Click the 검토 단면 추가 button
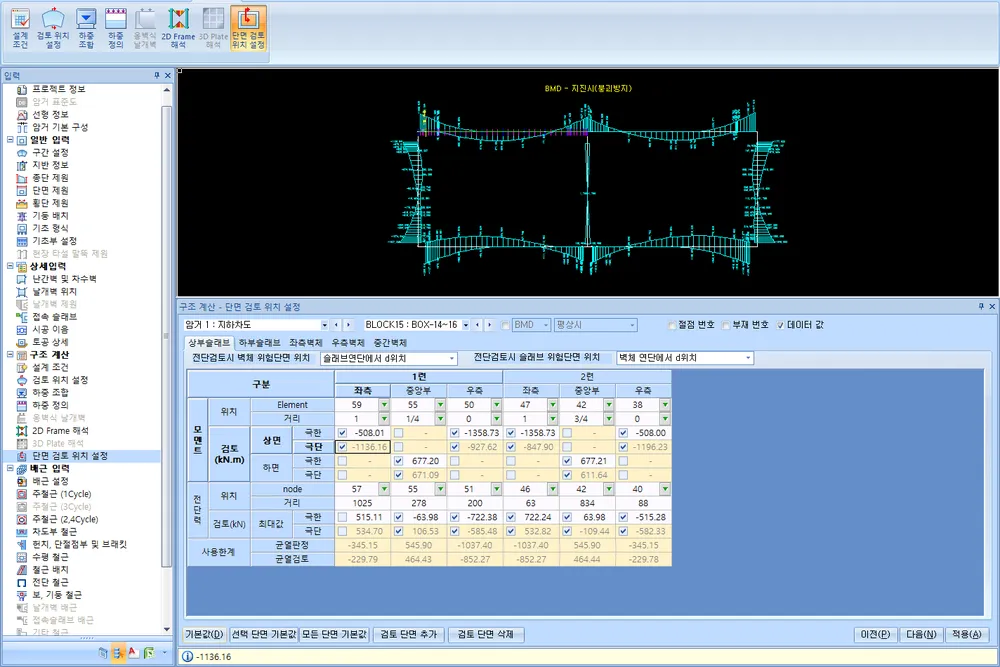 coord(408,634)
